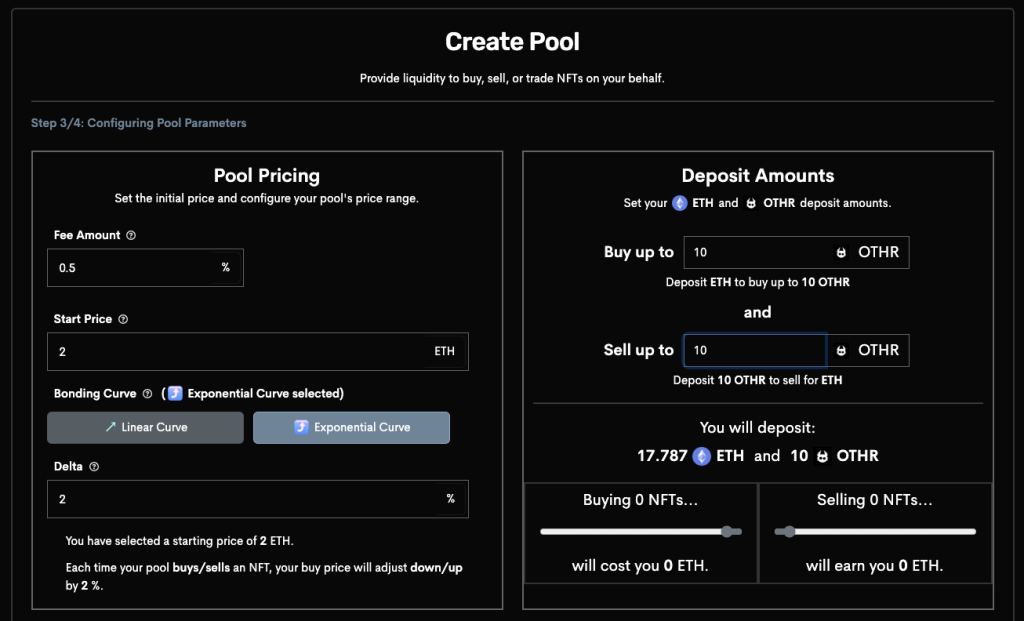Click the OTHR token icon in Sell field
The width and height of the screenshot is (1024, 621).
[841, 350]
